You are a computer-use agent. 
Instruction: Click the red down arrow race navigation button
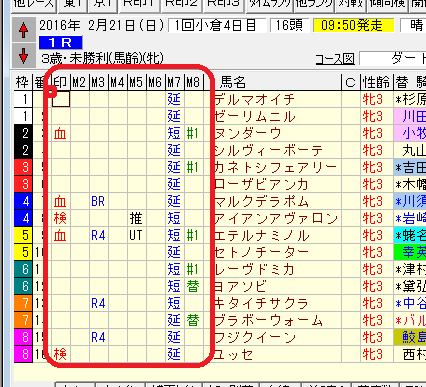(x=23, y=55)
